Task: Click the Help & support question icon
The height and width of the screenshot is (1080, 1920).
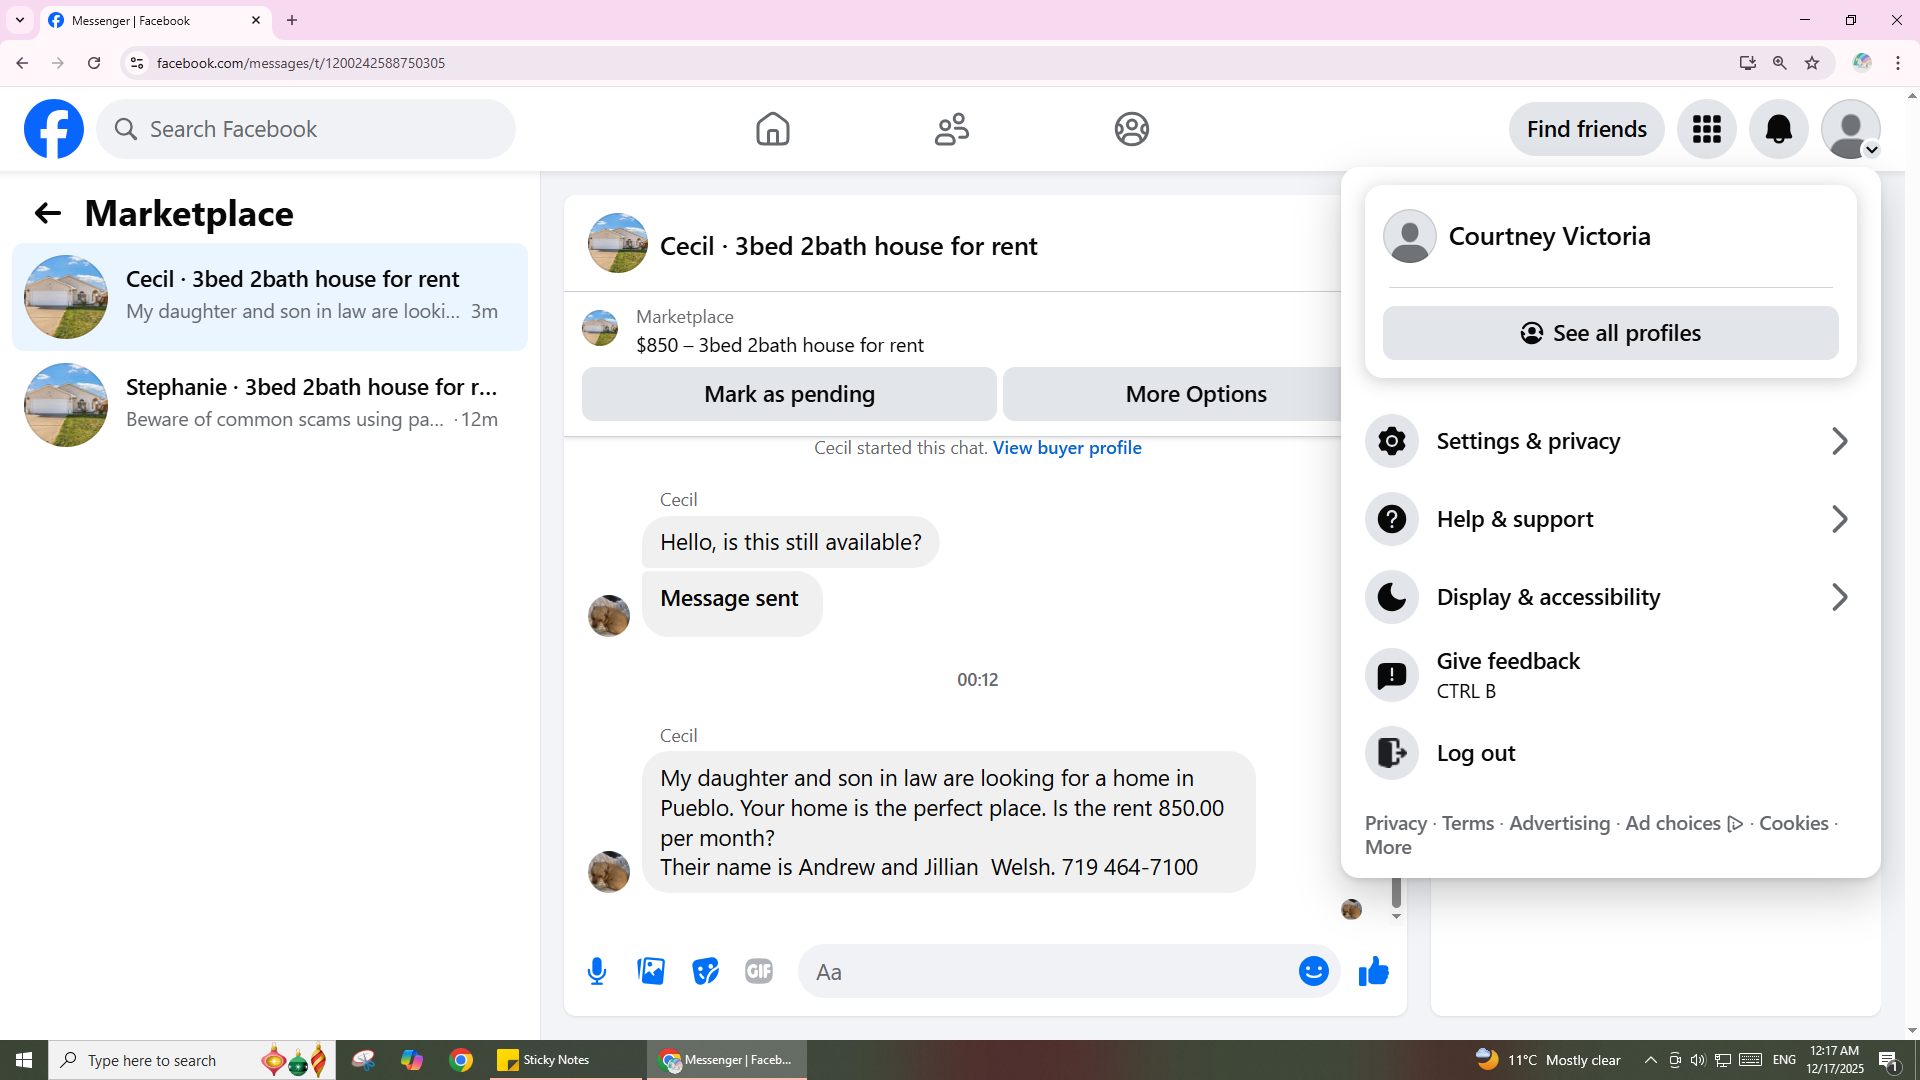Action: pos(1392,519)
